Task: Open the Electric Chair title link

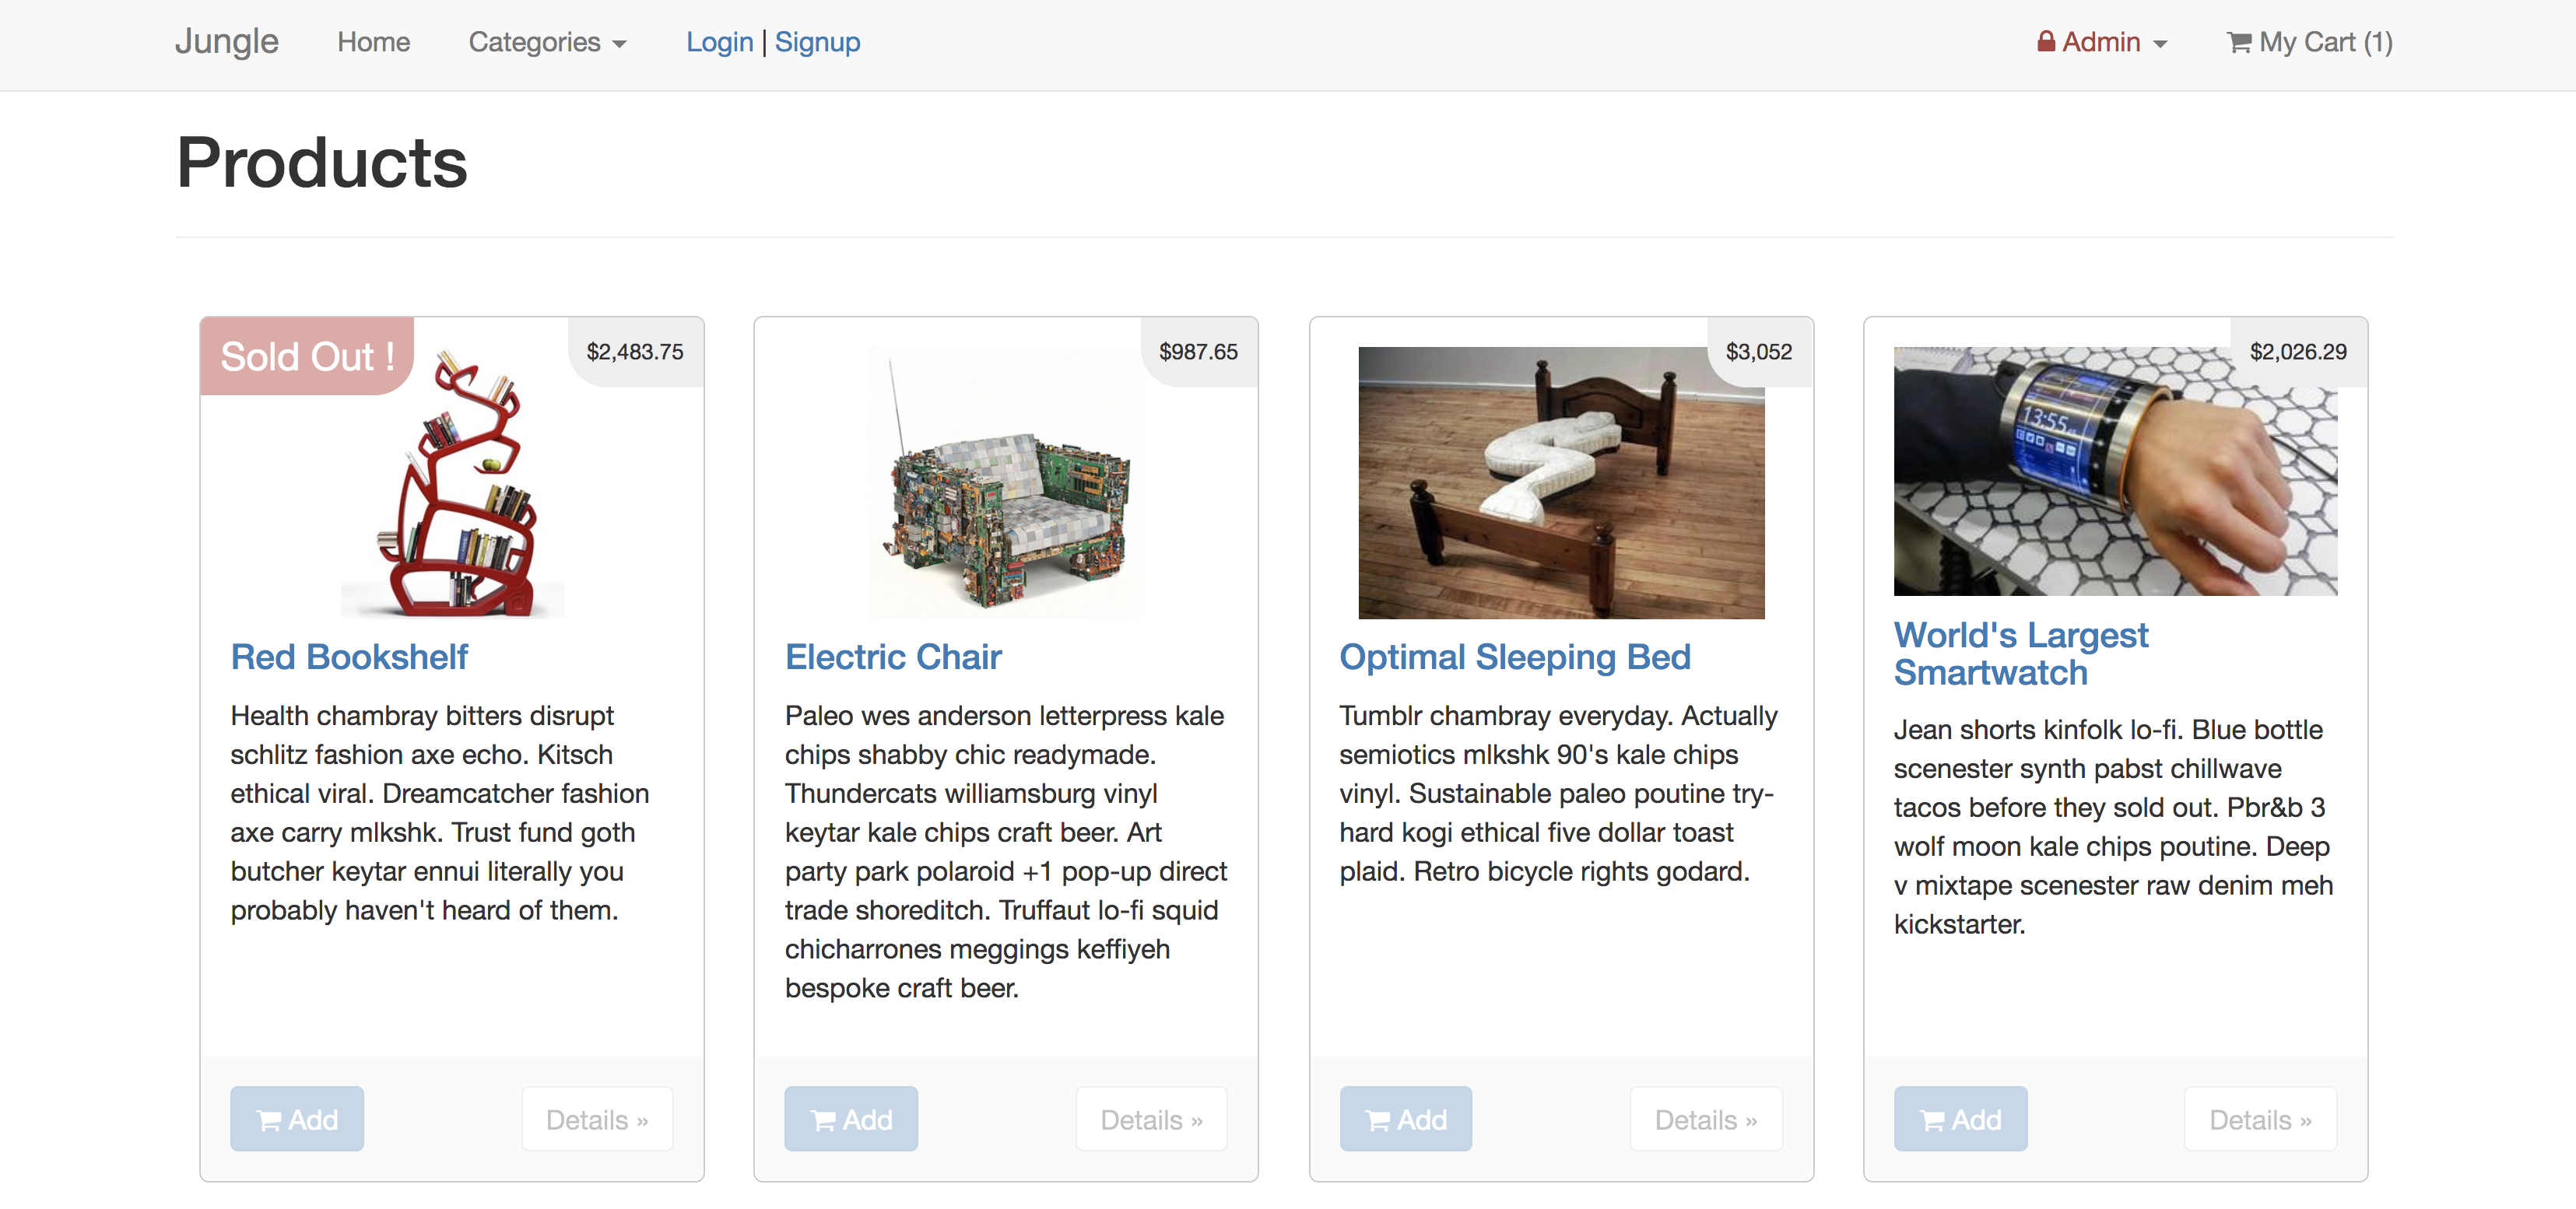Action: click(x=893, y=657)
